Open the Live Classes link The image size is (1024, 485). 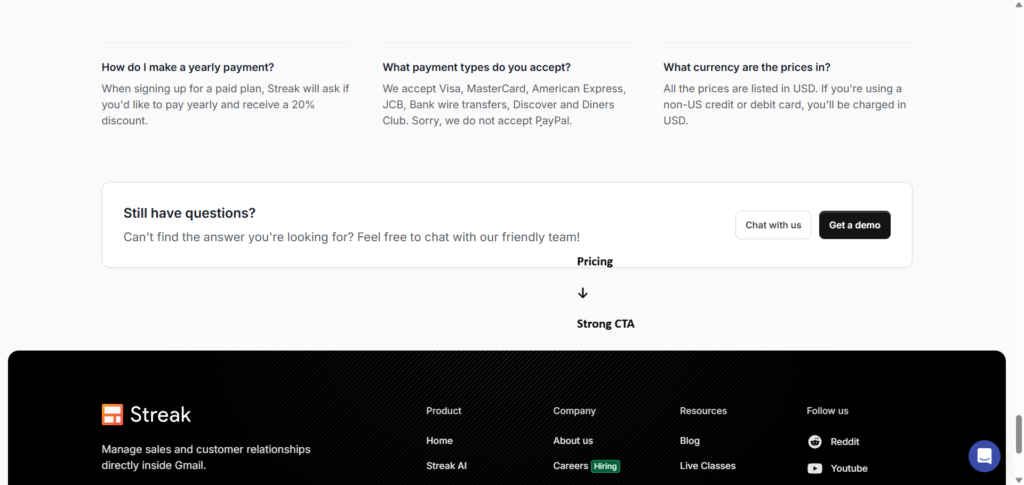click(708, 466)
